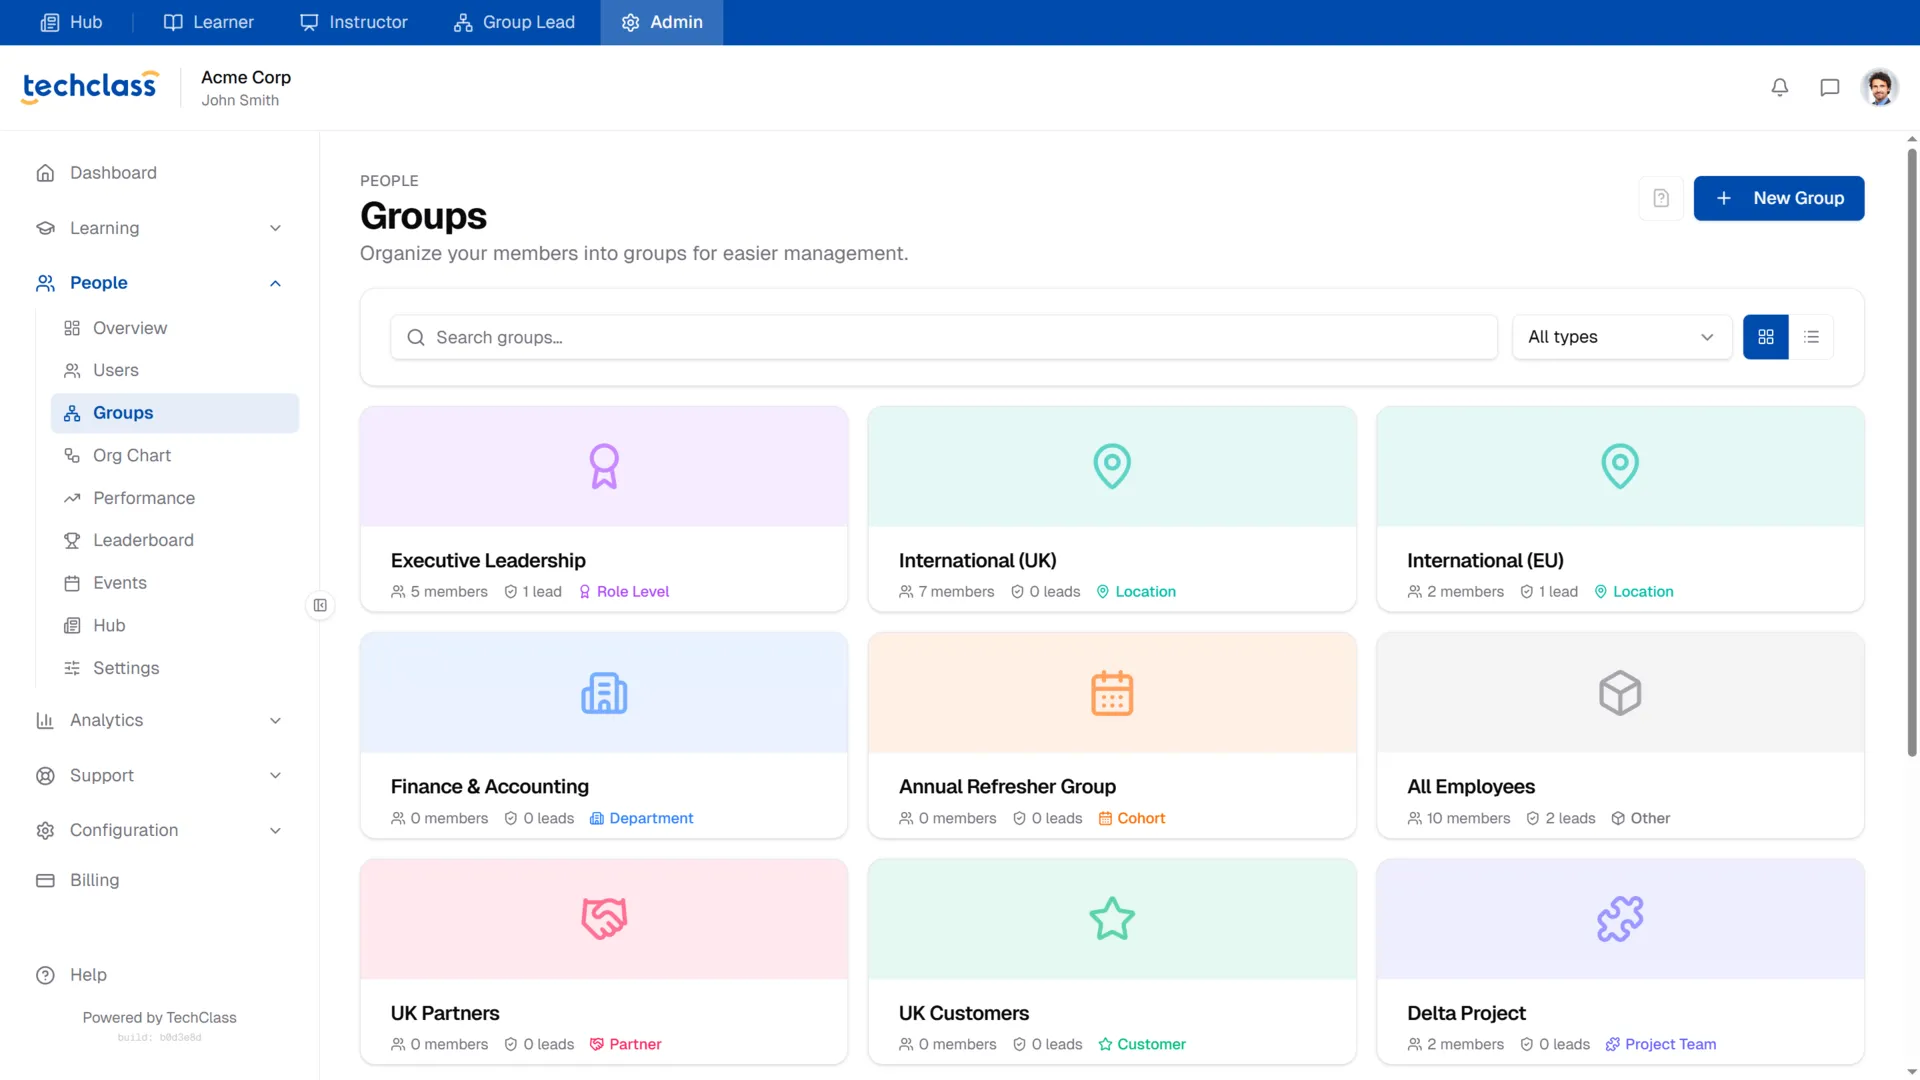
Task: Switch to grid view
Action: coord(1766,338)
